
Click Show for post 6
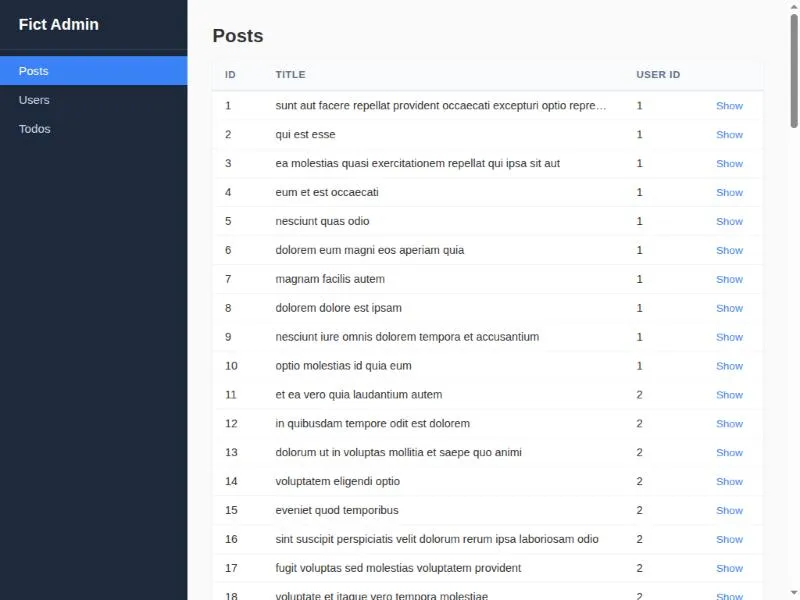[729, 250]
